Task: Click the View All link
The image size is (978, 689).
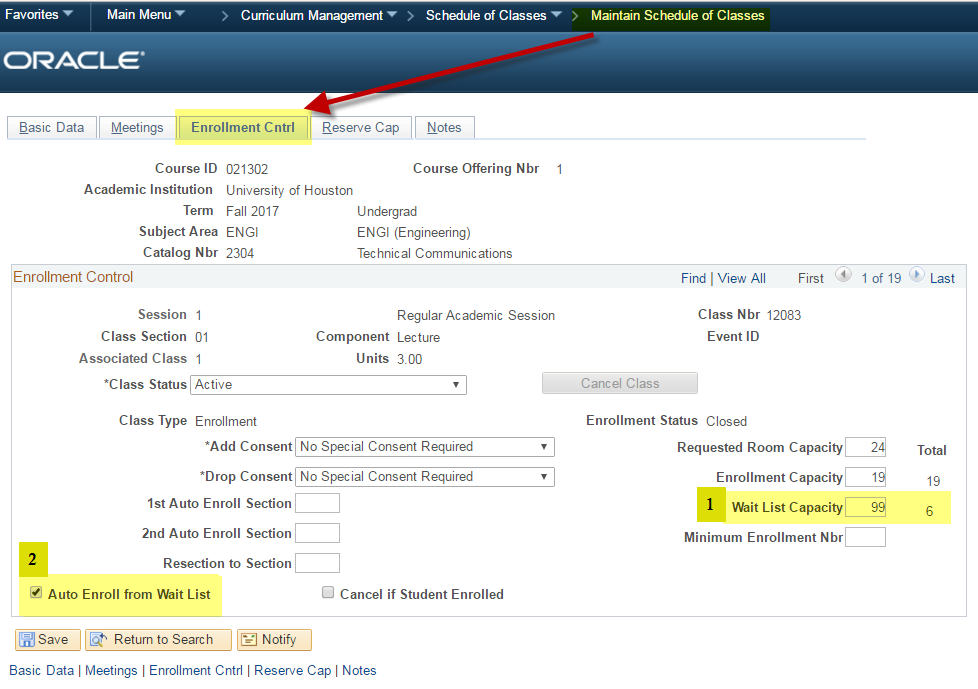Action: click(x=741, y=278)
